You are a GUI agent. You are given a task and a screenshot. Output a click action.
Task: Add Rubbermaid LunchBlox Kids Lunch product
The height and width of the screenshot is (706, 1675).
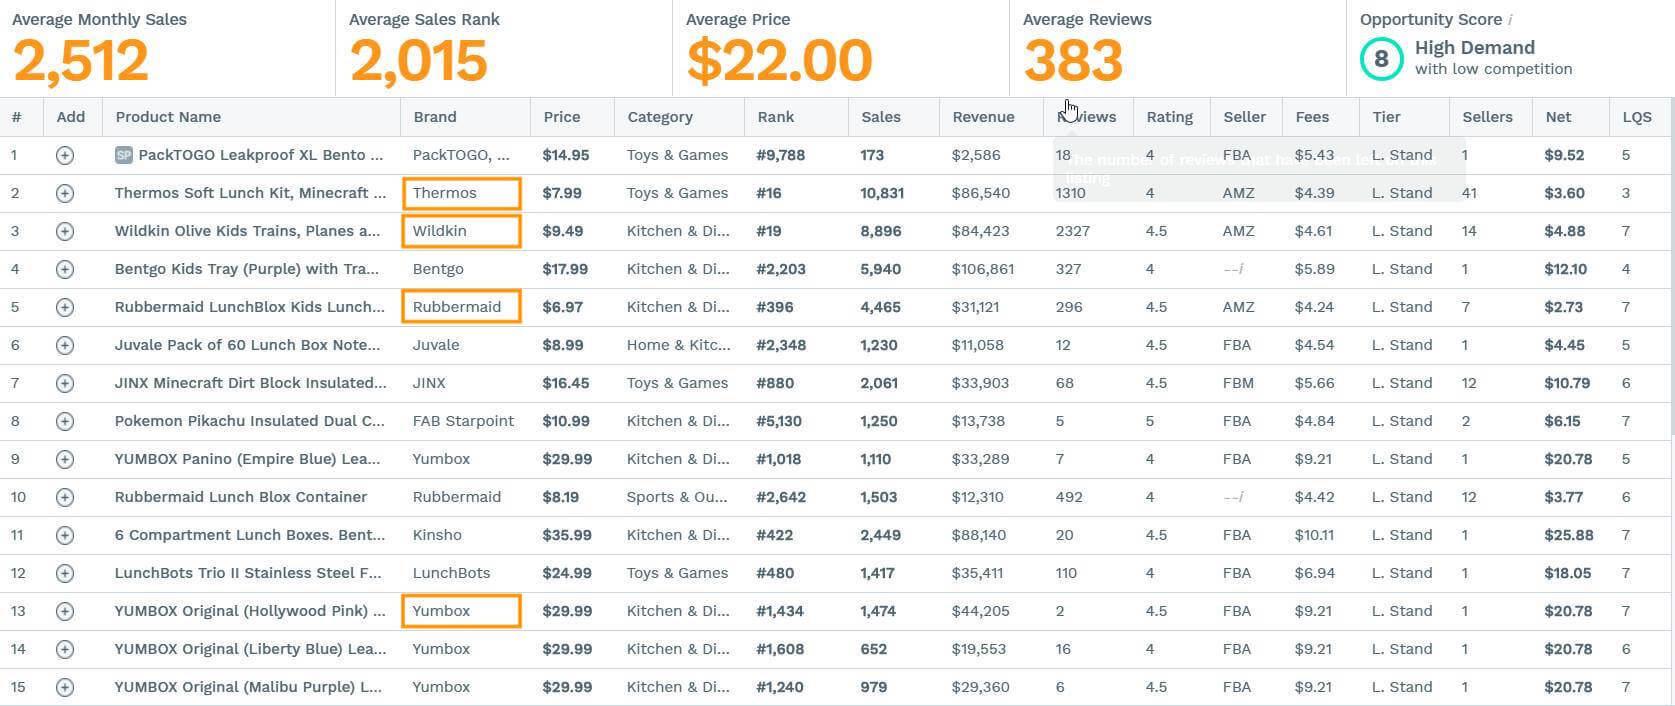coord(65,307)
